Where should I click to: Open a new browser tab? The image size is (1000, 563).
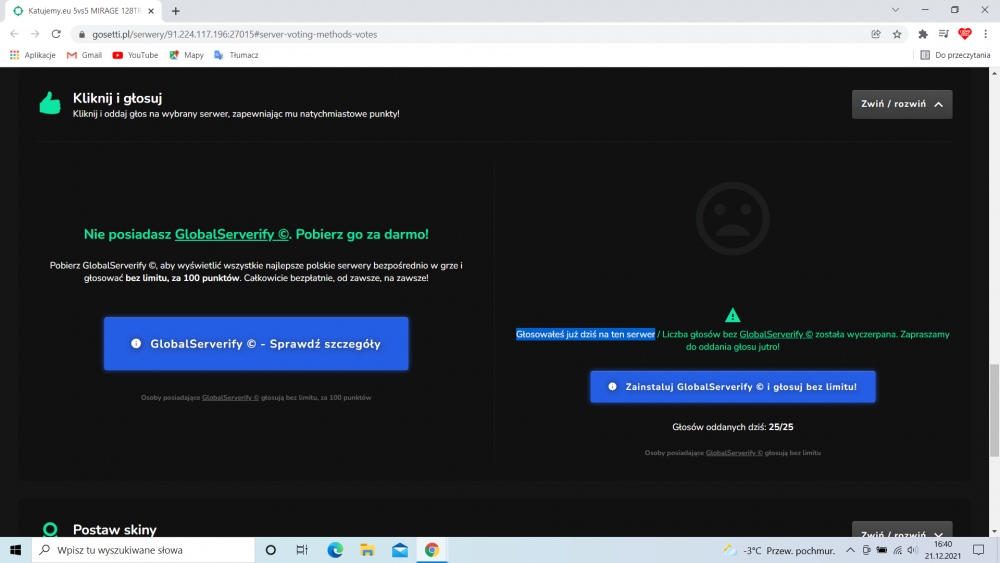(x=175, y=11)
